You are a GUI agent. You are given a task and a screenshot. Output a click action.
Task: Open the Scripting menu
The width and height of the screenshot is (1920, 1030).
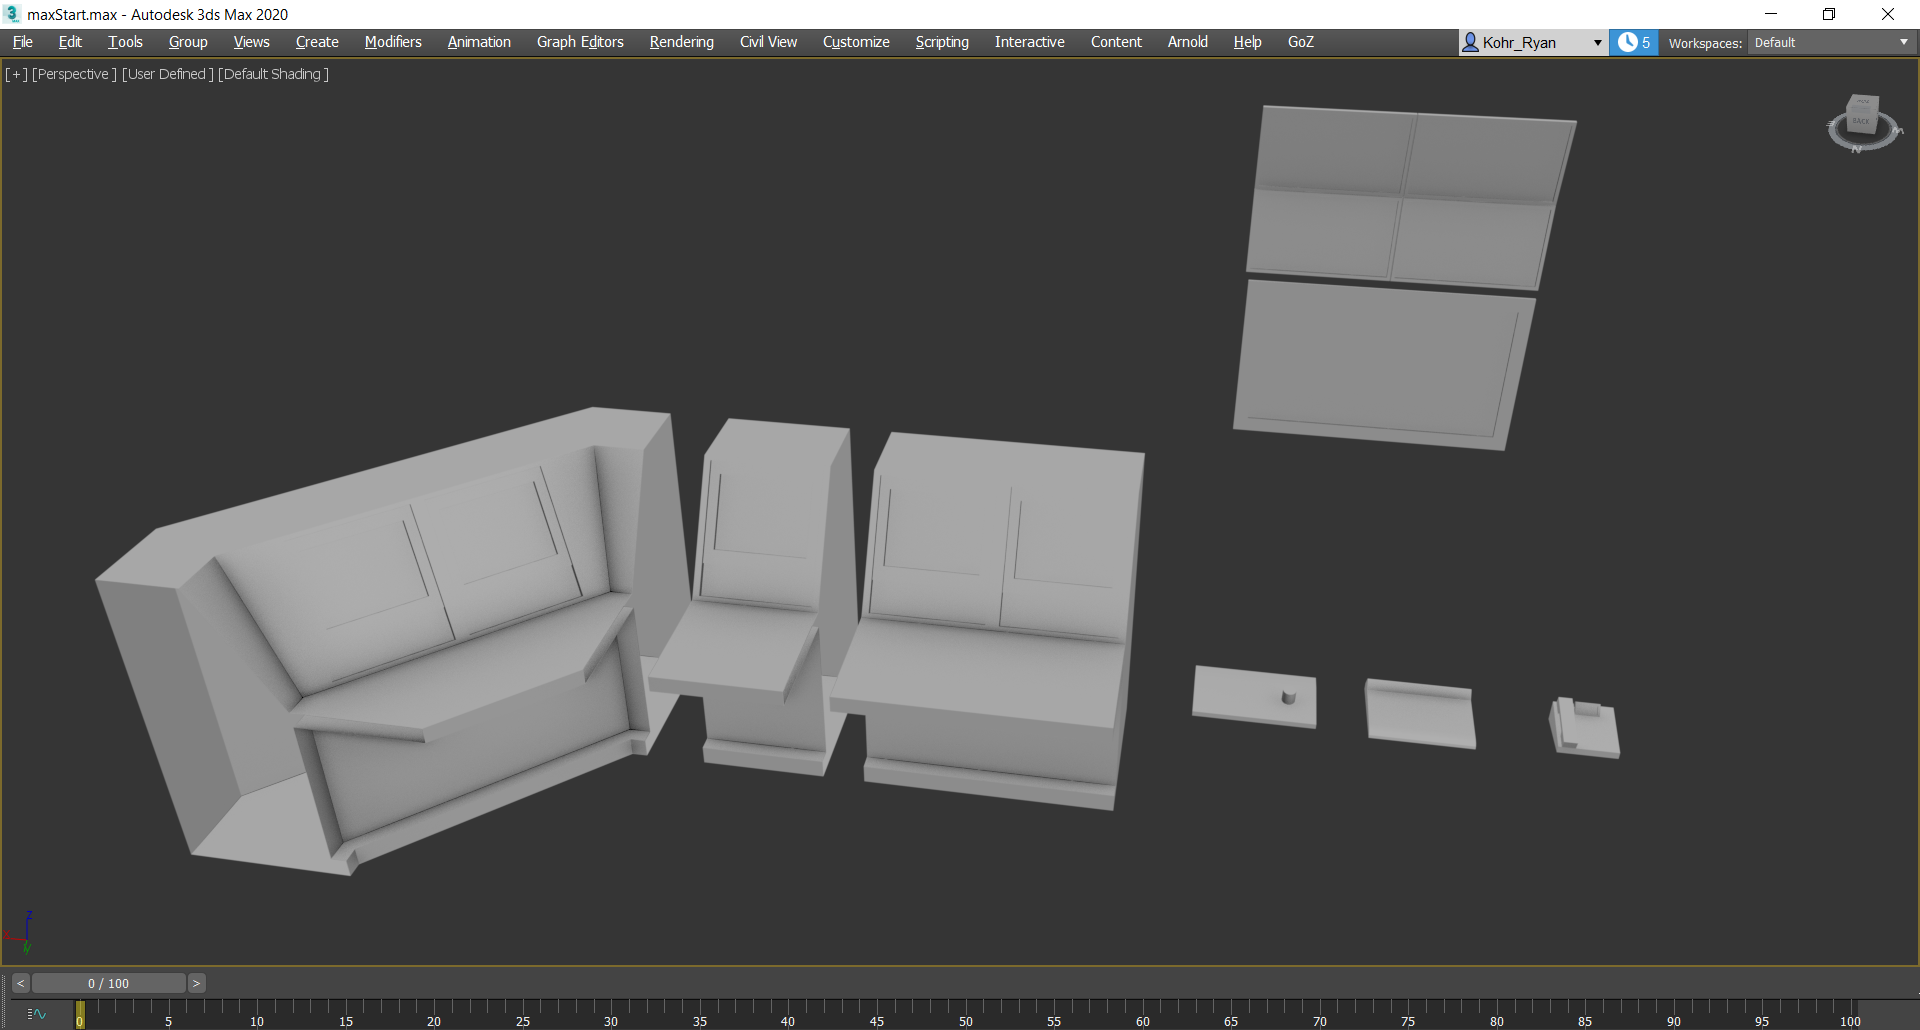[942, 42]
